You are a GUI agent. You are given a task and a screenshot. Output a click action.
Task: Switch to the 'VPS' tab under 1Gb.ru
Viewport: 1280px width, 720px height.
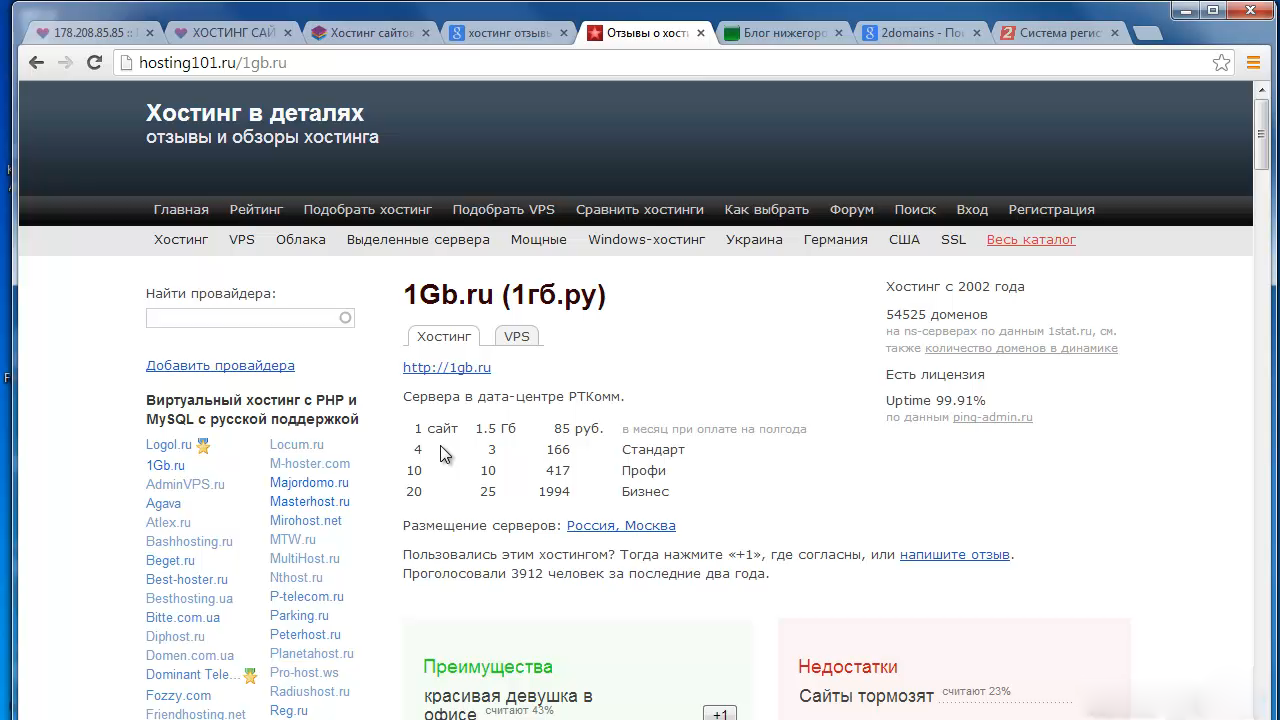pyautogui.click(x=517, y=336)
